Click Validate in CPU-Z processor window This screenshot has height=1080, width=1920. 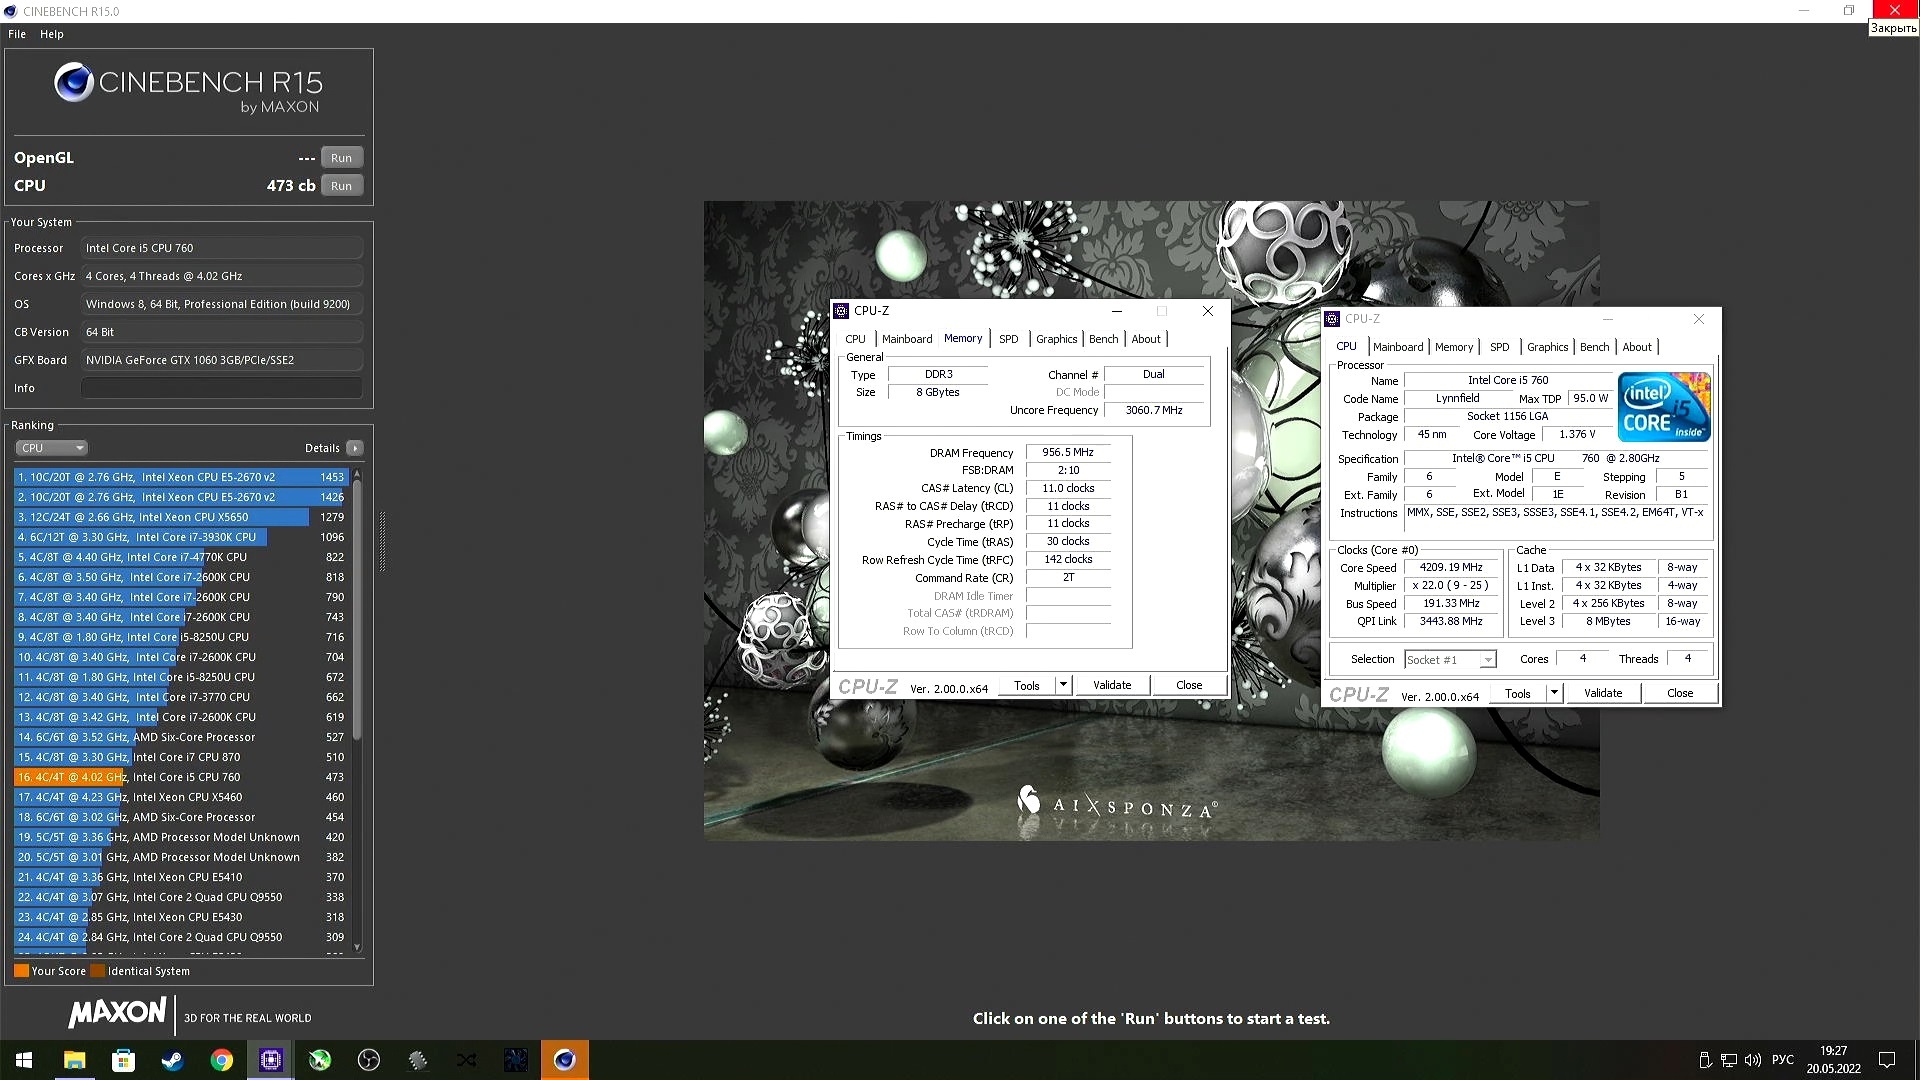coord(1603,693)
